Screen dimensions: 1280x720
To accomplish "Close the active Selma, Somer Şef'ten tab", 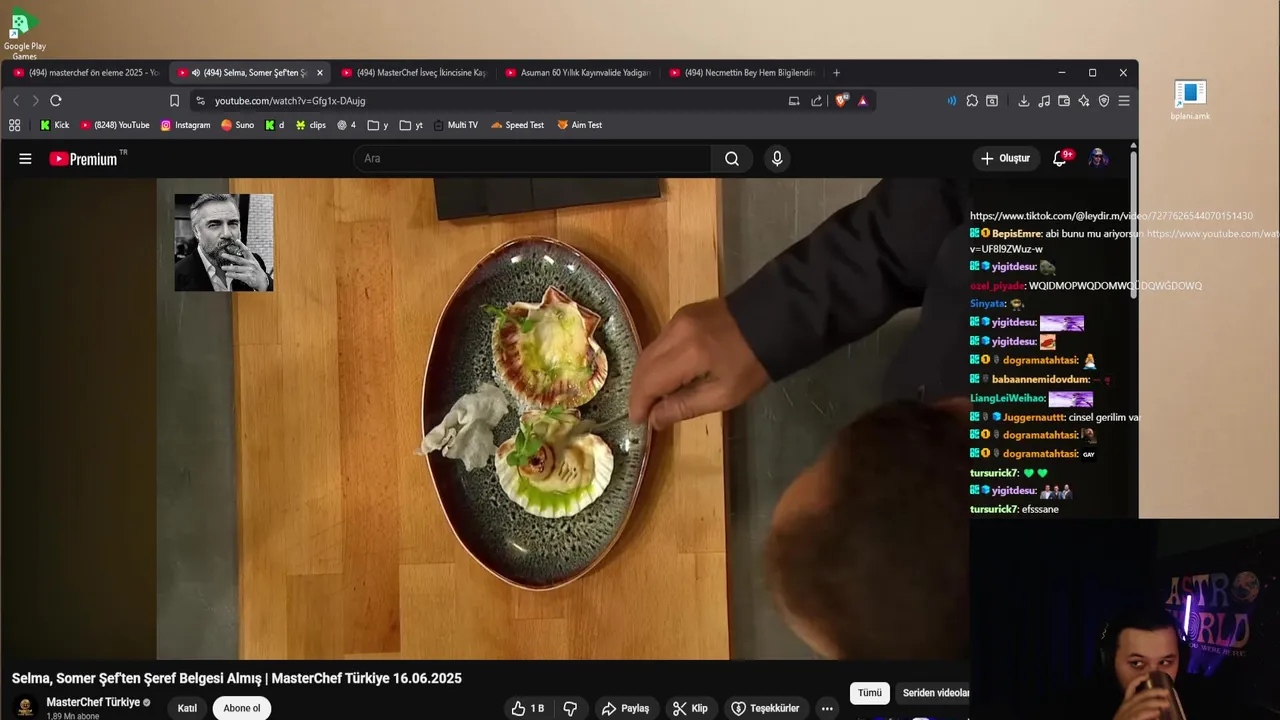I will pos(320,73).
